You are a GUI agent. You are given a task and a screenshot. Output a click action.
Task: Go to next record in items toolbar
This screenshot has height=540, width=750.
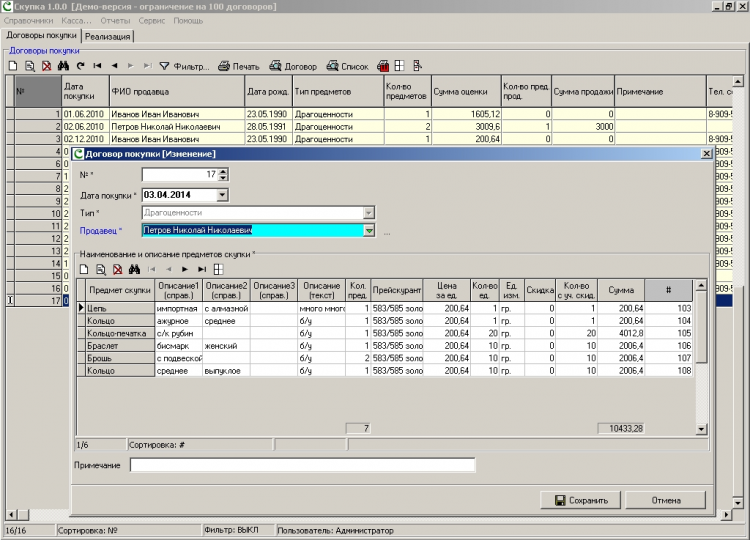point(184,269)
